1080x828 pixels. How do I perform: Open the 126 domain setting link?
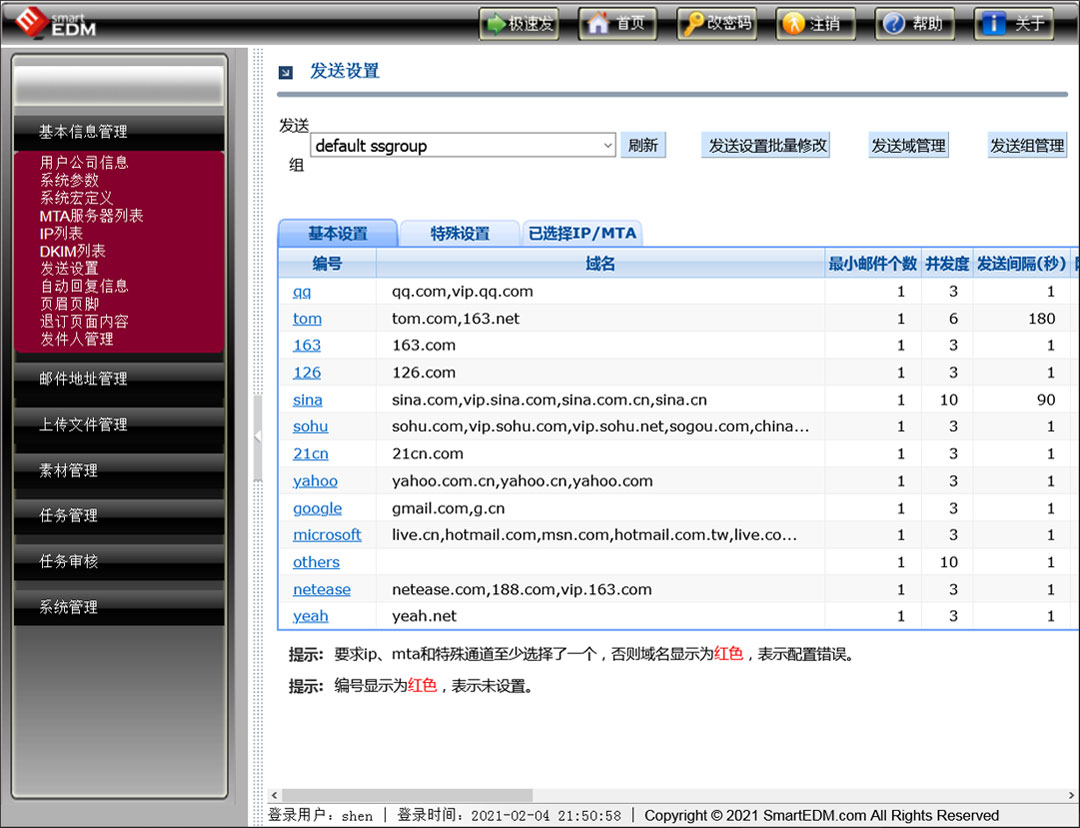pos(307,373)
